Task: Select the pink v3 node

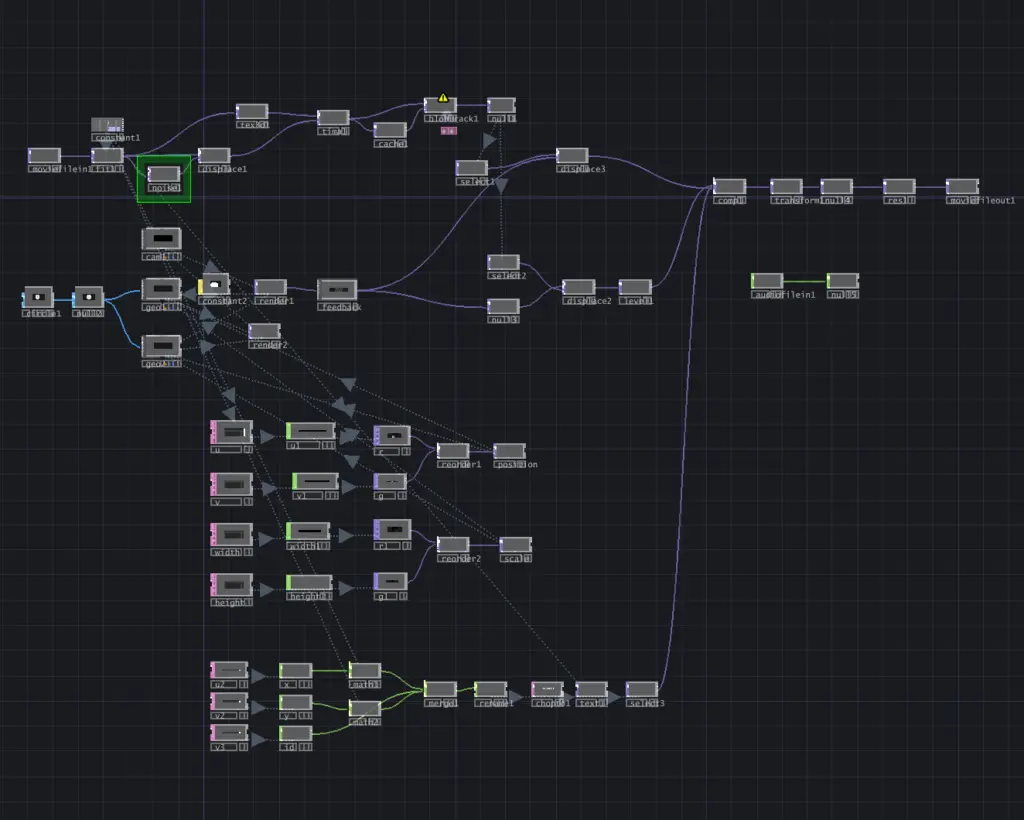Action: [x=229, y=733]
